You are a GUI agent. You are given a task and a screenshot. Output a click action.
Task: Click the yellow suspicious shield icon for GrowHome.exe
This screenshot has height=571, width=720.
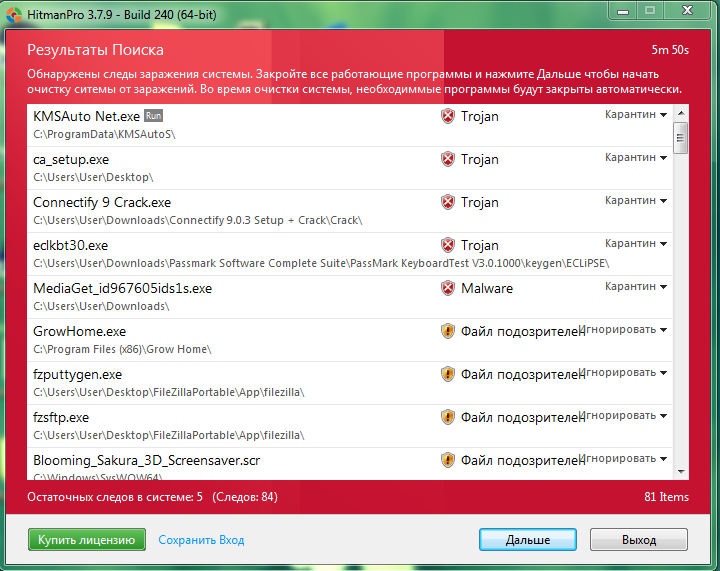click(448, 331)
